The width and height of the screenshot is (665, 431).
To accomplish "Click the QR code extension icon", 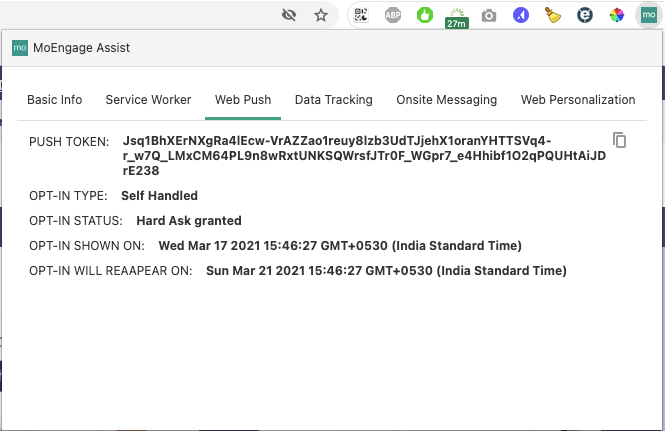I will [x=361, y=15].
